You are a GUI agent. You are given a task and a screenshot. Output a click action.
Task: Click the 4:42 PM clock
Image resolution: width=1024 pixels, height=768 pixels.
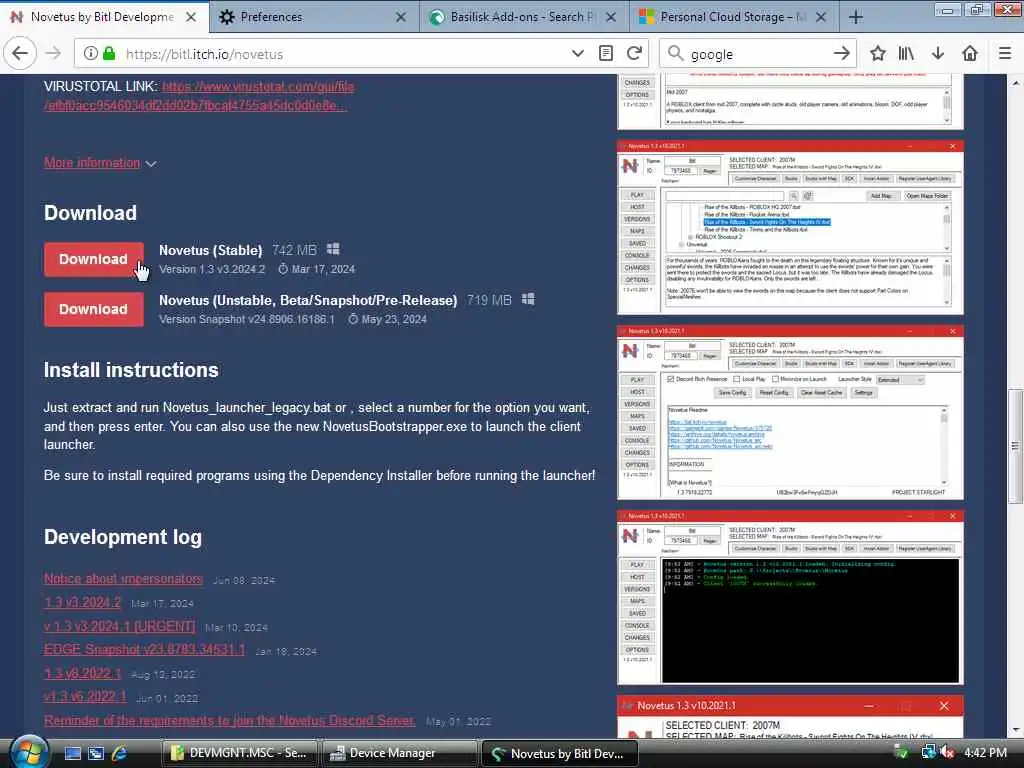[x=985, y=753]
